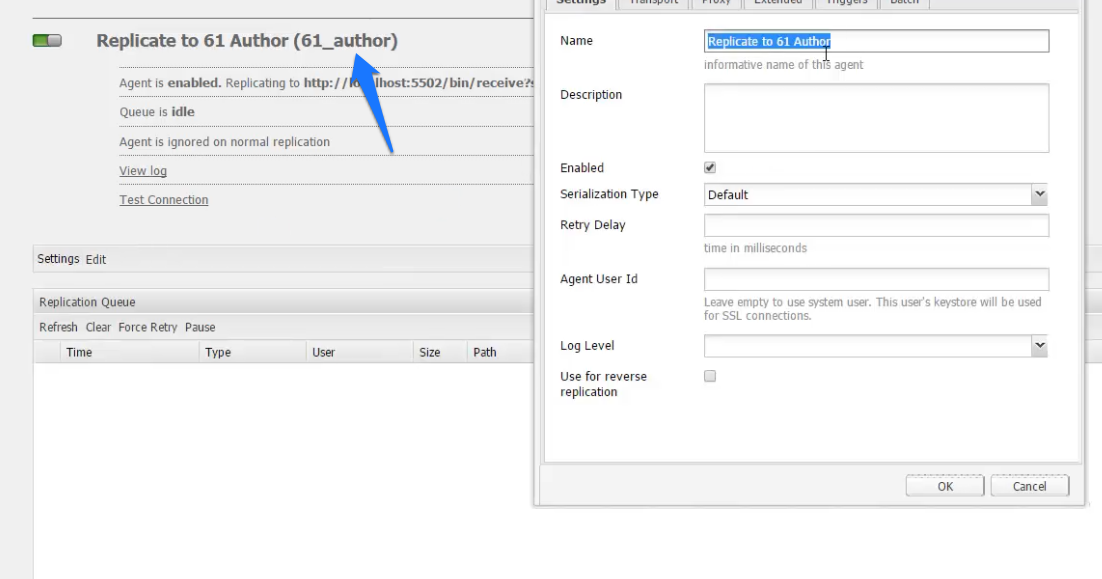Cancel the agent settings dialog
The height and width of the screenshot is (579, 1102).
(x=1030, y=485)
